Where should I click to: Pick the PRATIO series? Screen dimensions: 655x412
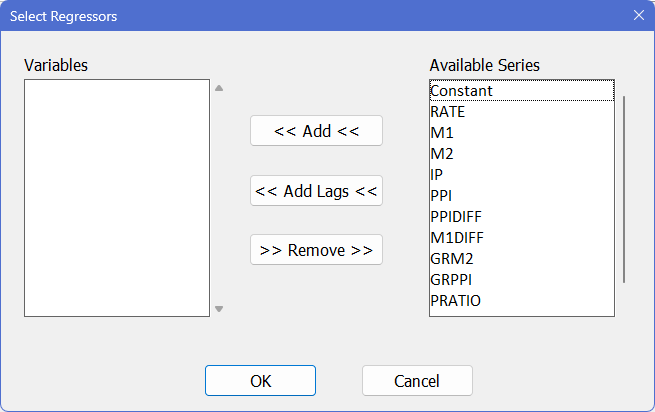click(x=455, y=300)
